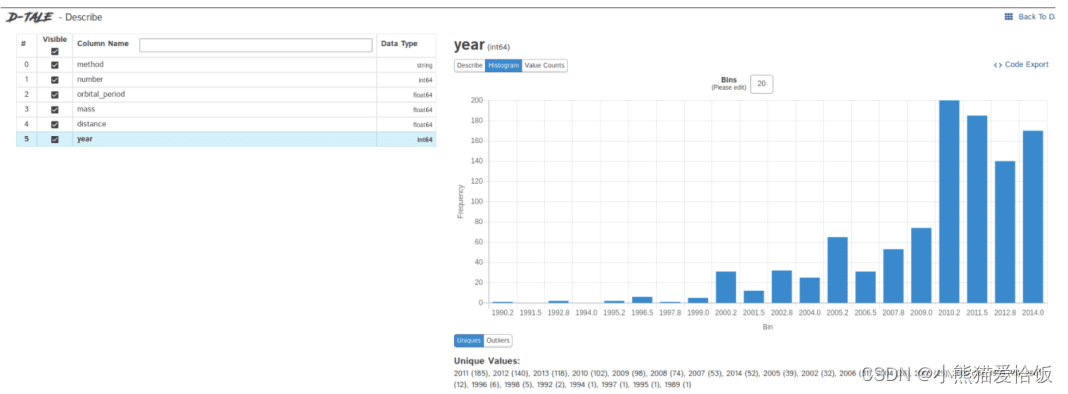1068x394 pixels.
Task: Click the float64 type of mass row
Action: coord(422,110)
